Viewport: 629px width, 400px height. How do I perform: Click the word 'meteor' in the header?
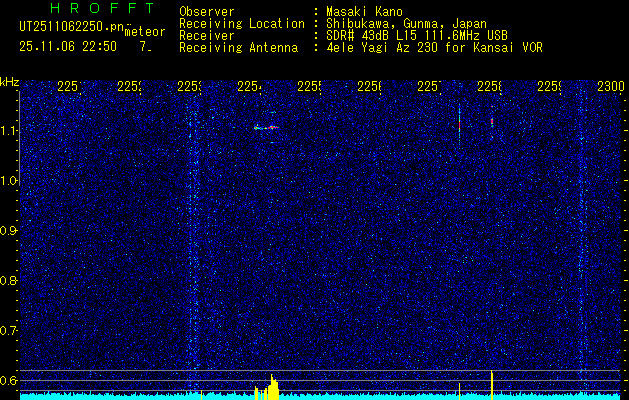[144, 32]
